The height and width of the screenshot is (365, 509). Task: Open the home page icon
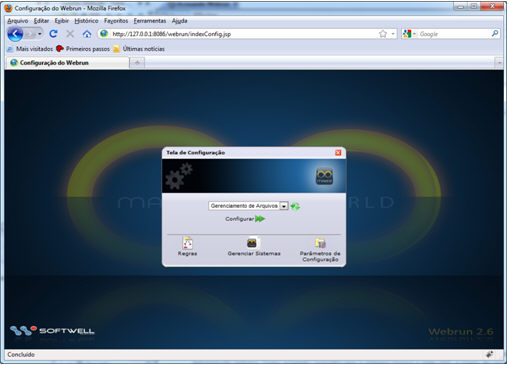87,34
